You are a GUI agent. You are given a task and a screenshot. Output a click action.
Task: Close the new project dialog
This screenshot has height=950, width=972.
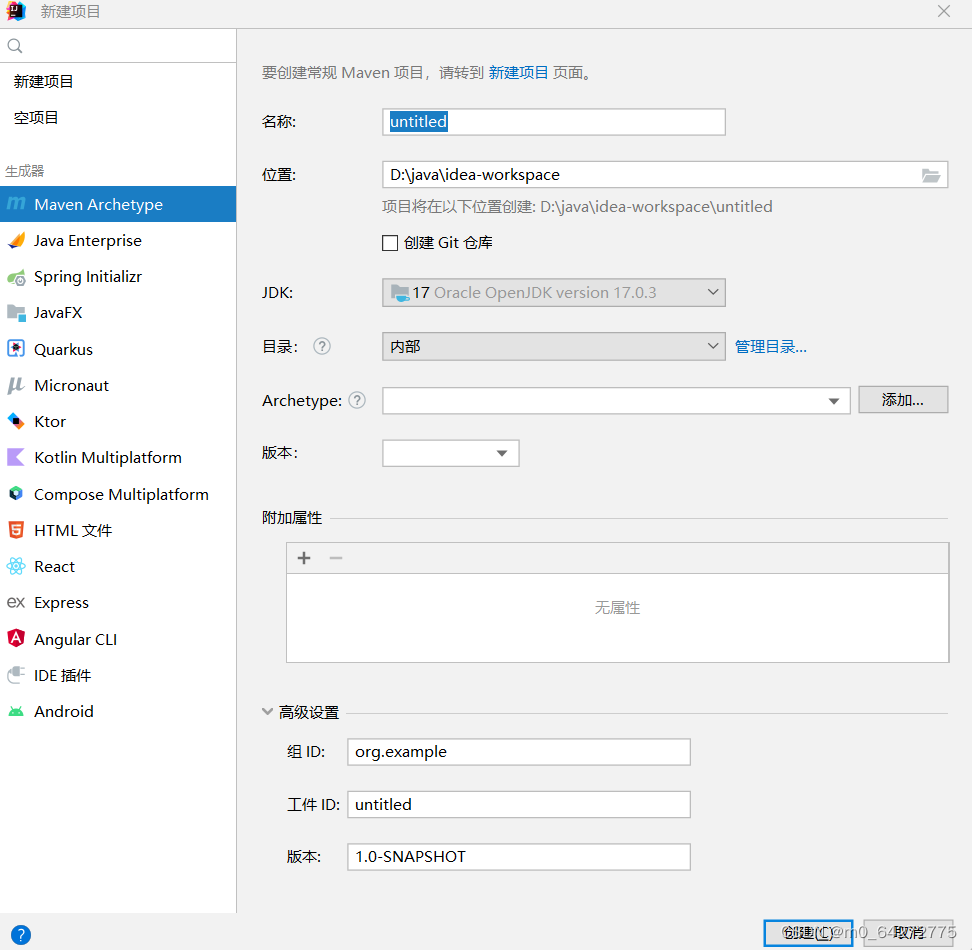tap(943, 11)
